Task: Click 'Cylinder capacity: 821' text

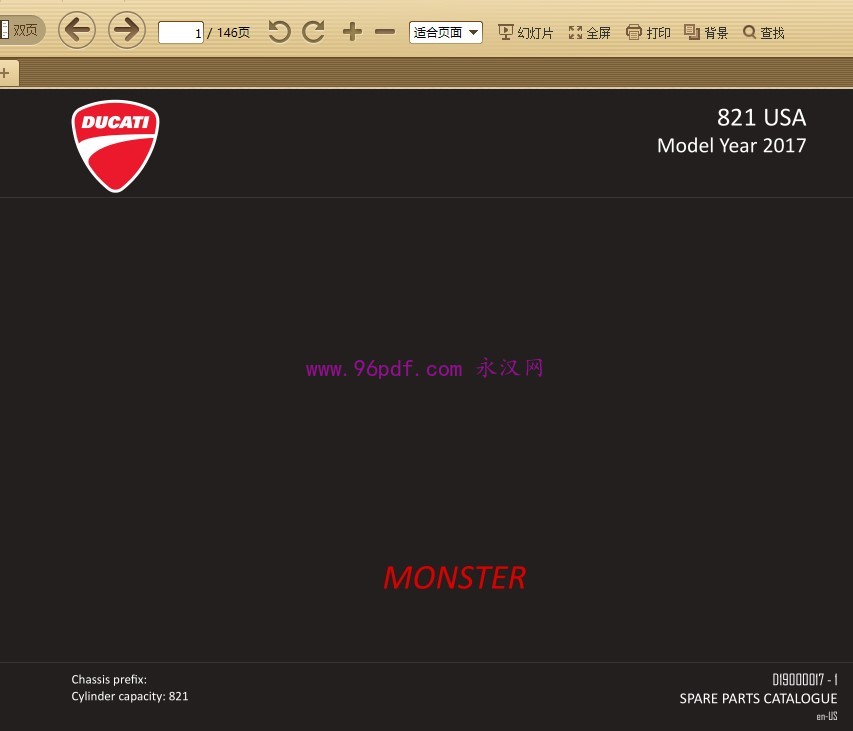Action: click(129, 696)
